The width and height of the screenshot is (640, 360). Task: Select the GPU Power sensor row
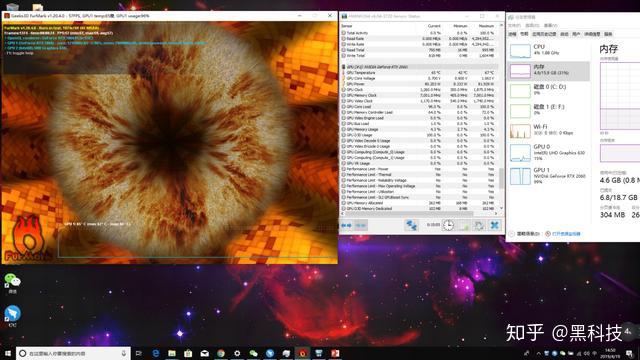pyautogui.click(x=420, y=84)
